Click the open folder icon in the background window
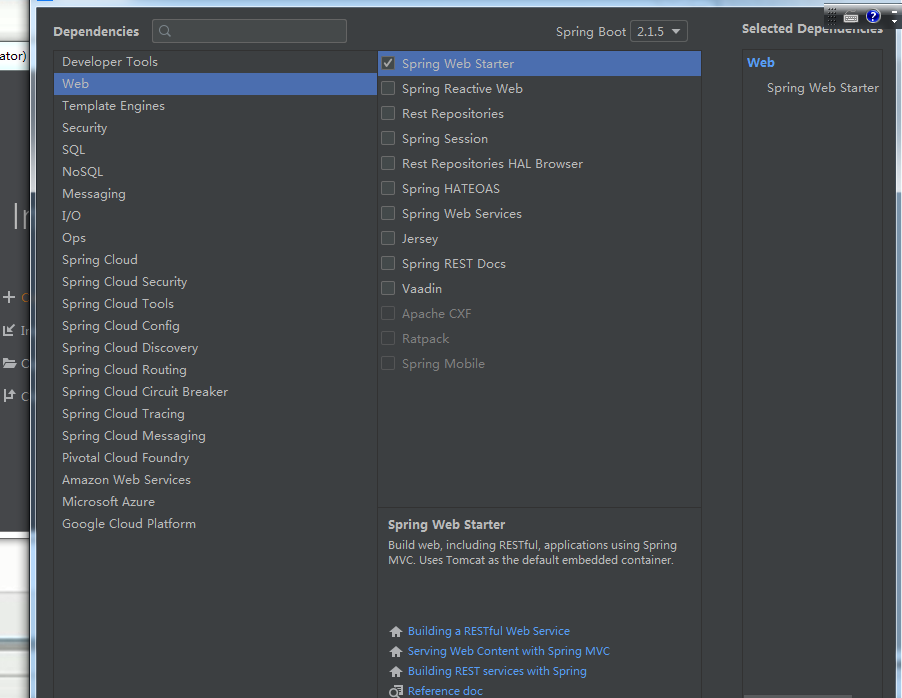 9,363
